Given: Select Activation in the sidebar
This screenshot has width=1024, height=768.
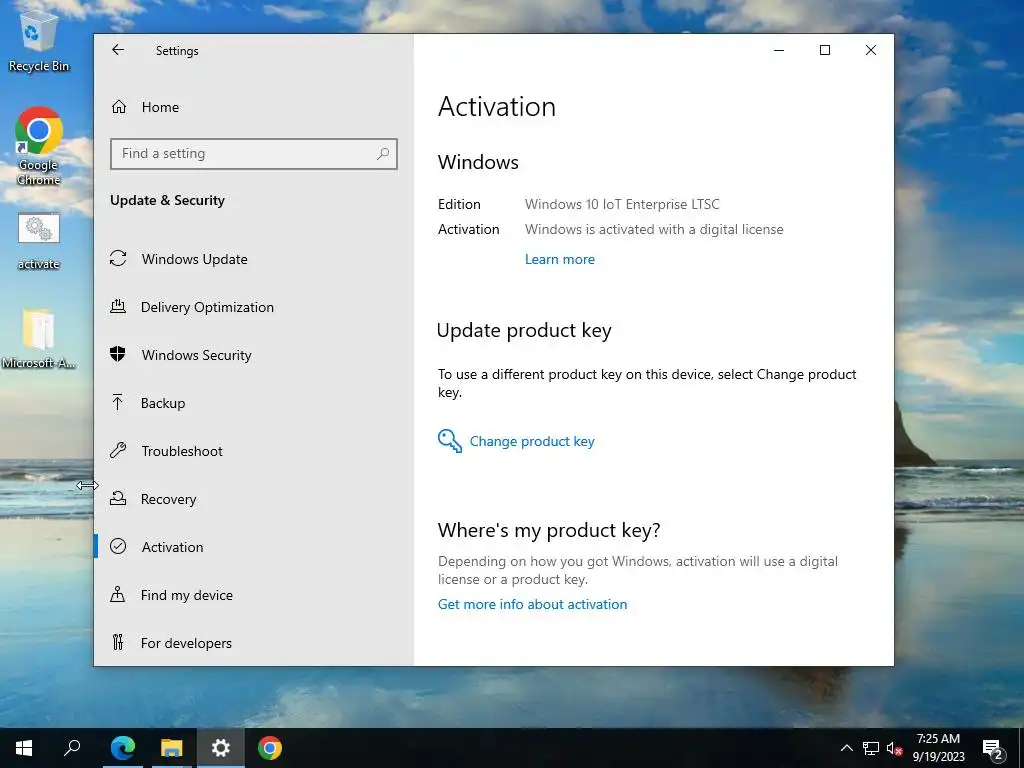Looking at the screenshot, I should [172, 547].
